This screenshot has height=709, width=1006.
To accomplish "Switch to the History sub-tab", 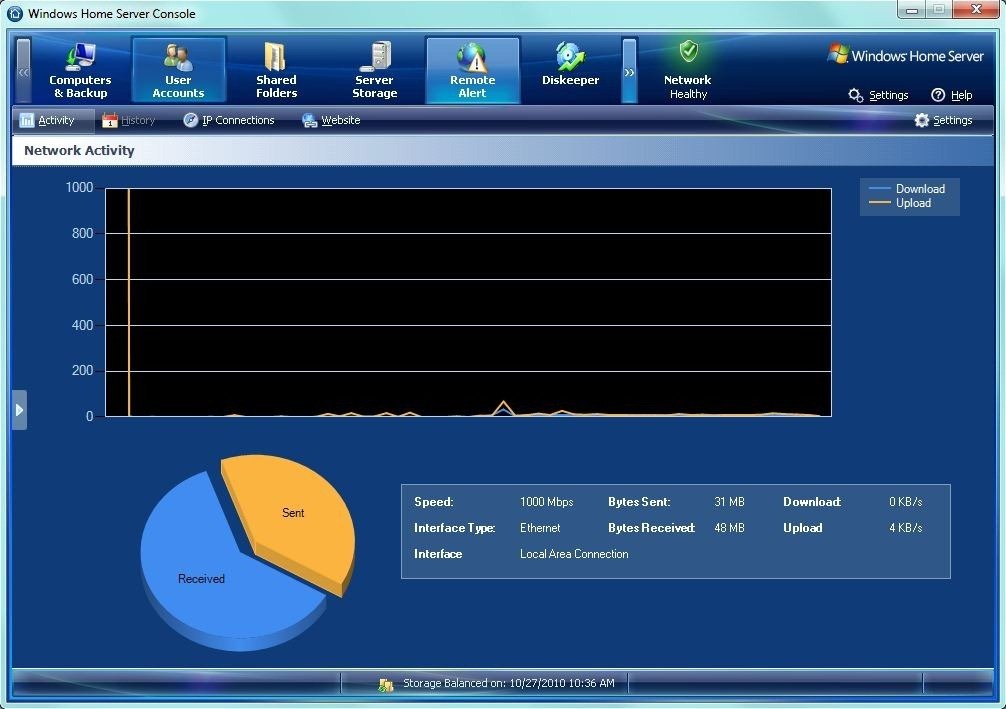I will pos(128,120).
